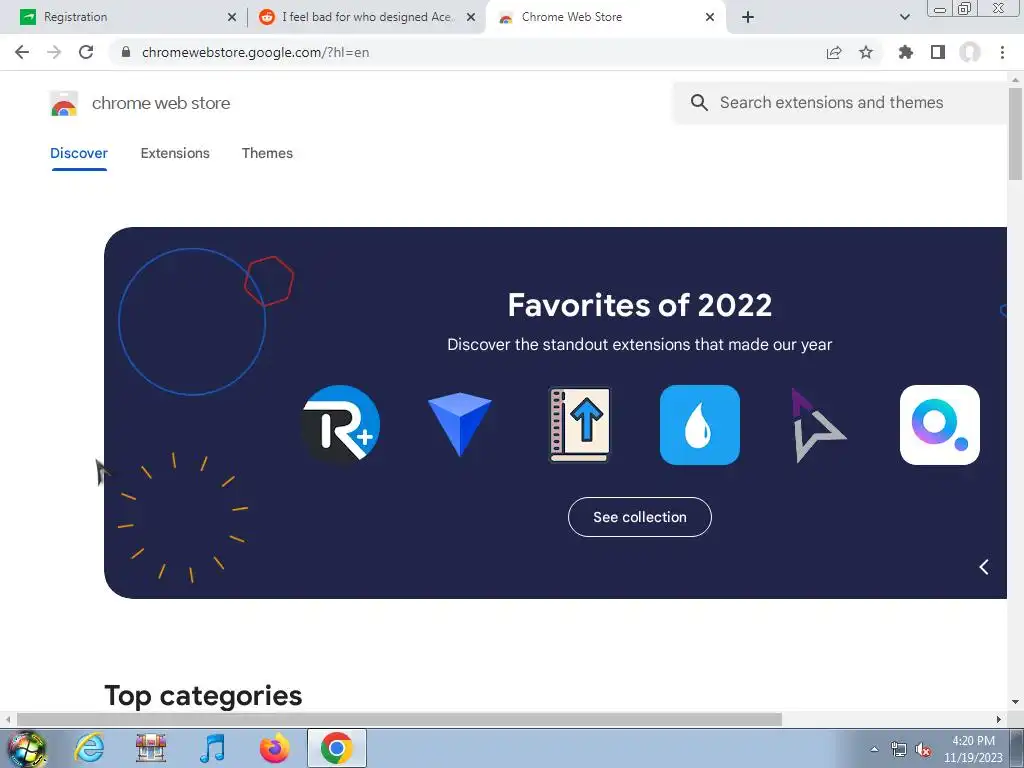
Task: Open the gradient ring extension icon
Action: pyautogui.click(x=939, y=424)
